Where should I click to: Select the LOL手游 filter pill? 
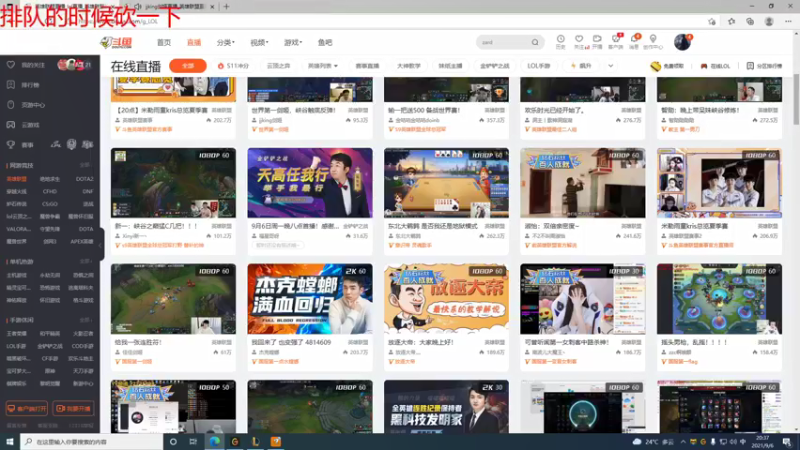(539, 66)
